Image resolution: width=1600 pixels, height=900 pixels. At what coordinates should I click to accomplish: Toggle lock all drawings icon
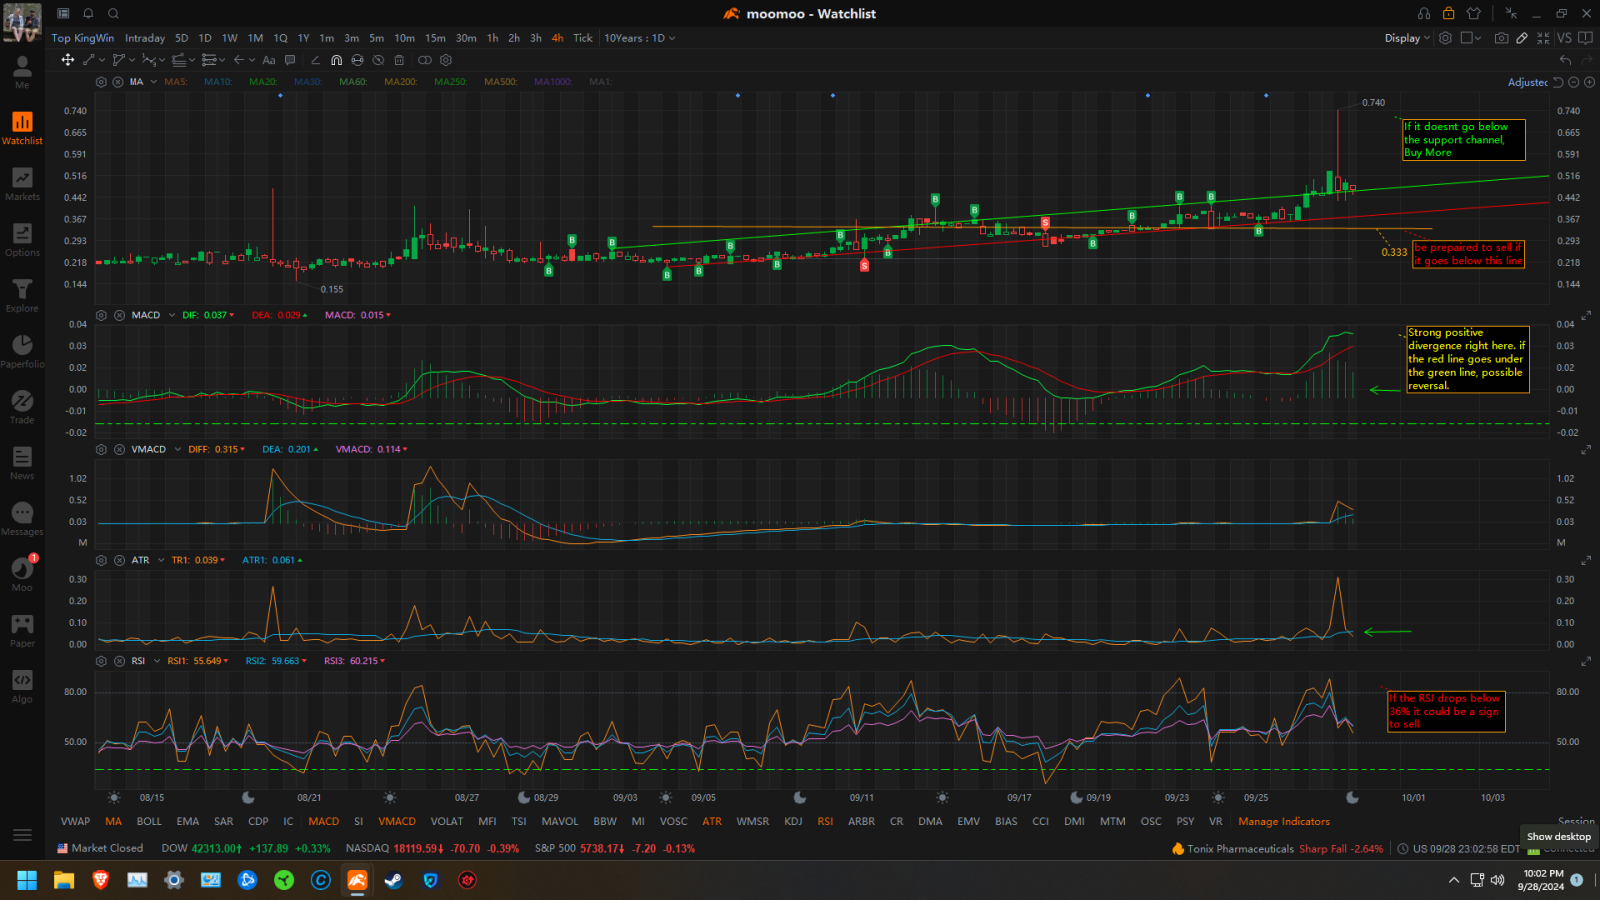[x=358, y=60]
